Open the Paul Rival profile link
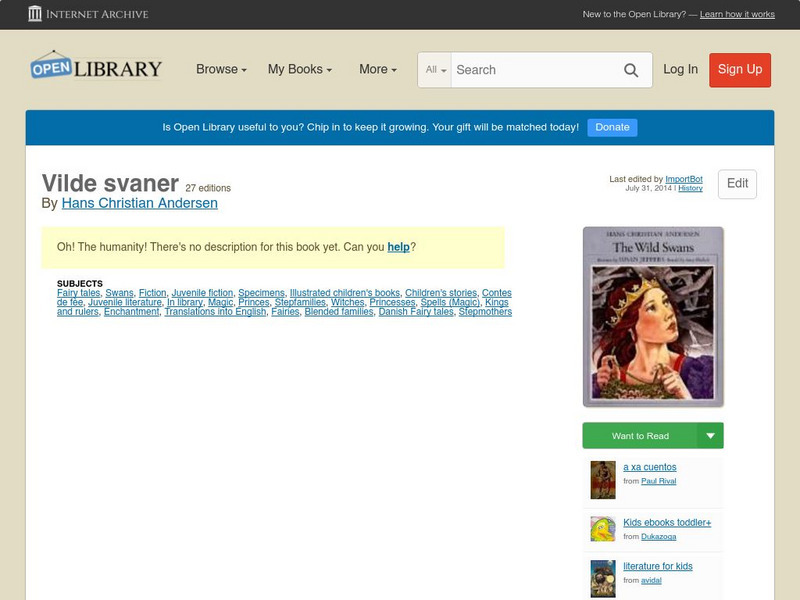This screenshot has width=800, height=600. tap(659, 481)
